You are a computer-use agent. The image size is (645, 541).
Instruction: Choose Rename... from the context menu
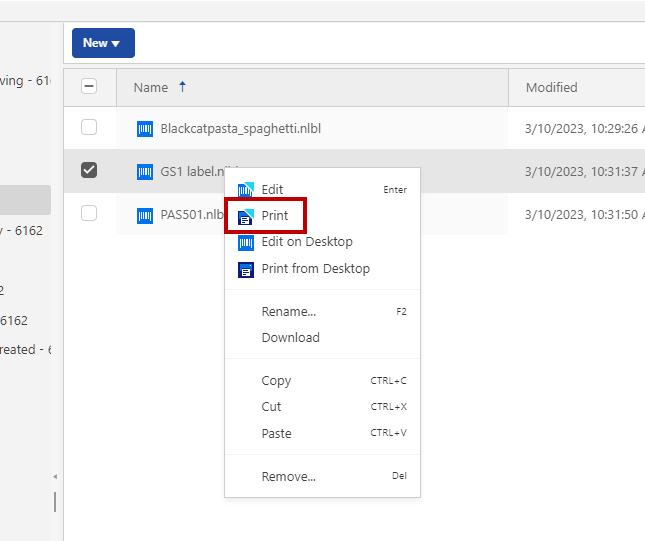click(x=288, y=311)
